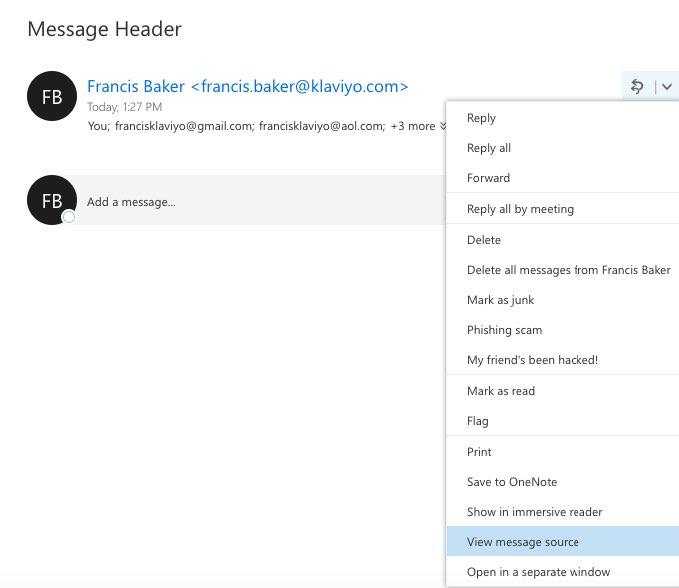Select Forward in the context menu

pyautogui.click(x=488, y=178)
